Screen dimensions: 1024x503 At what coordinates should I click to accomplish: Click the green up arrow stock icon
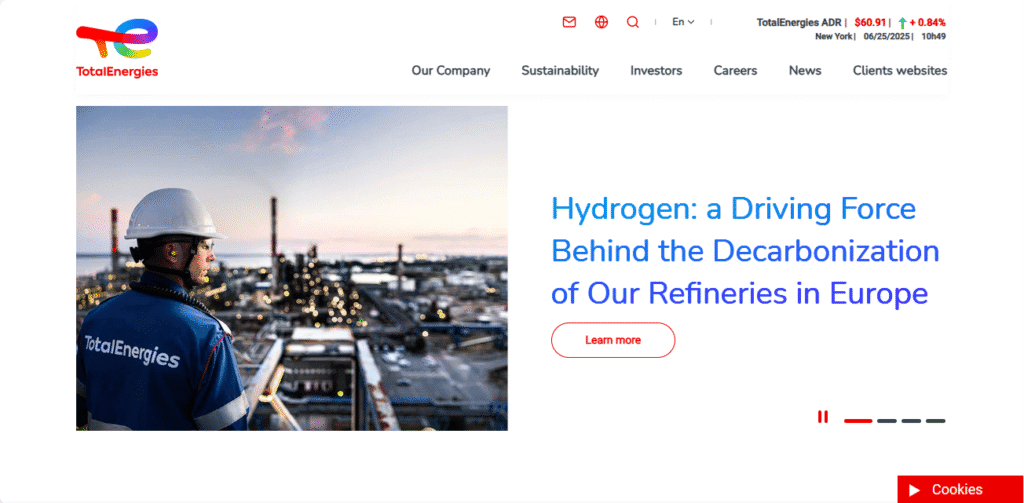(x=903, y=23)
